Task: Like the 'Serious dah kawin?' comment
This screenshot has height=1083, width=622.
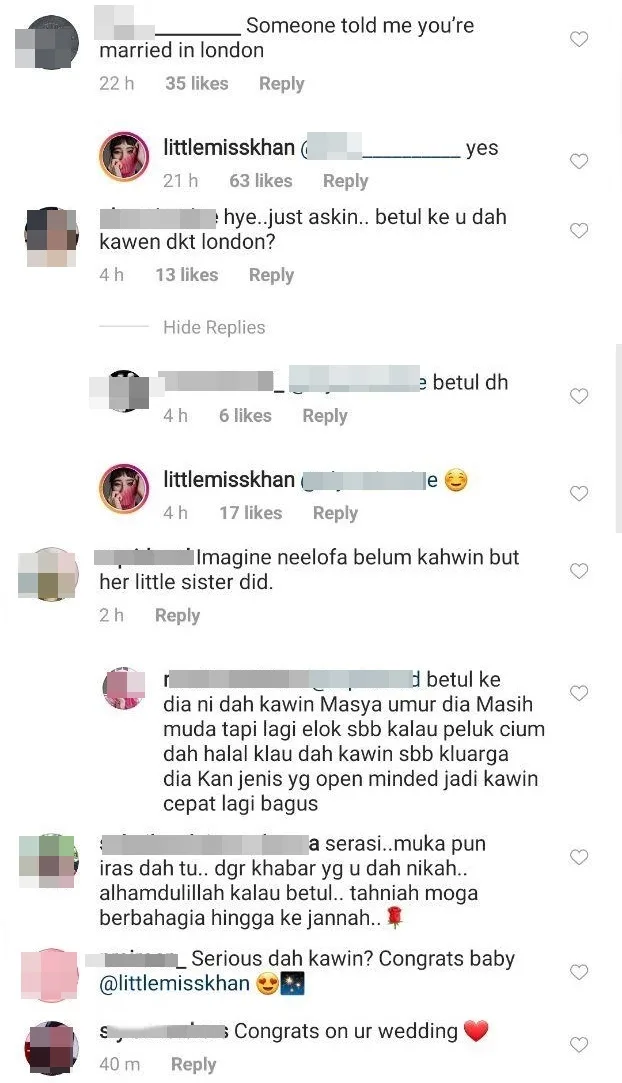Action: pos(579,972)
